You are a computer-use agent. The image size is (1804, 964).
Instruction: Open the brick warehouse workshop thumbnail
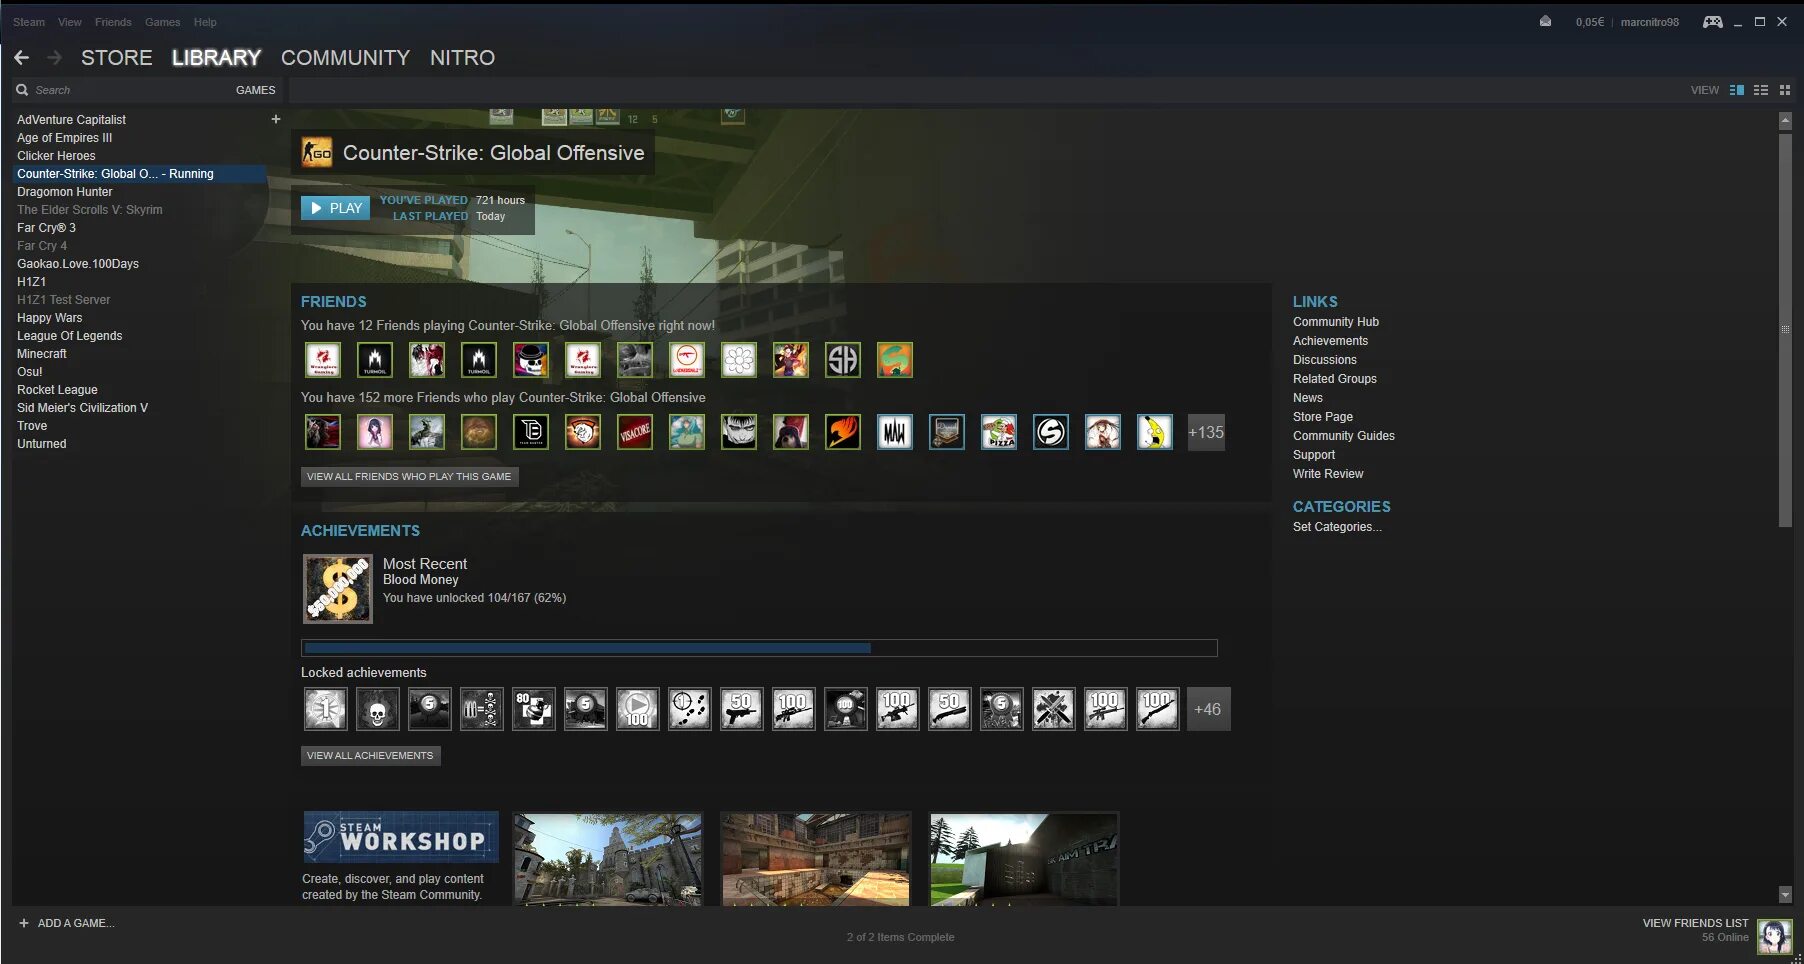click(816, 859)
